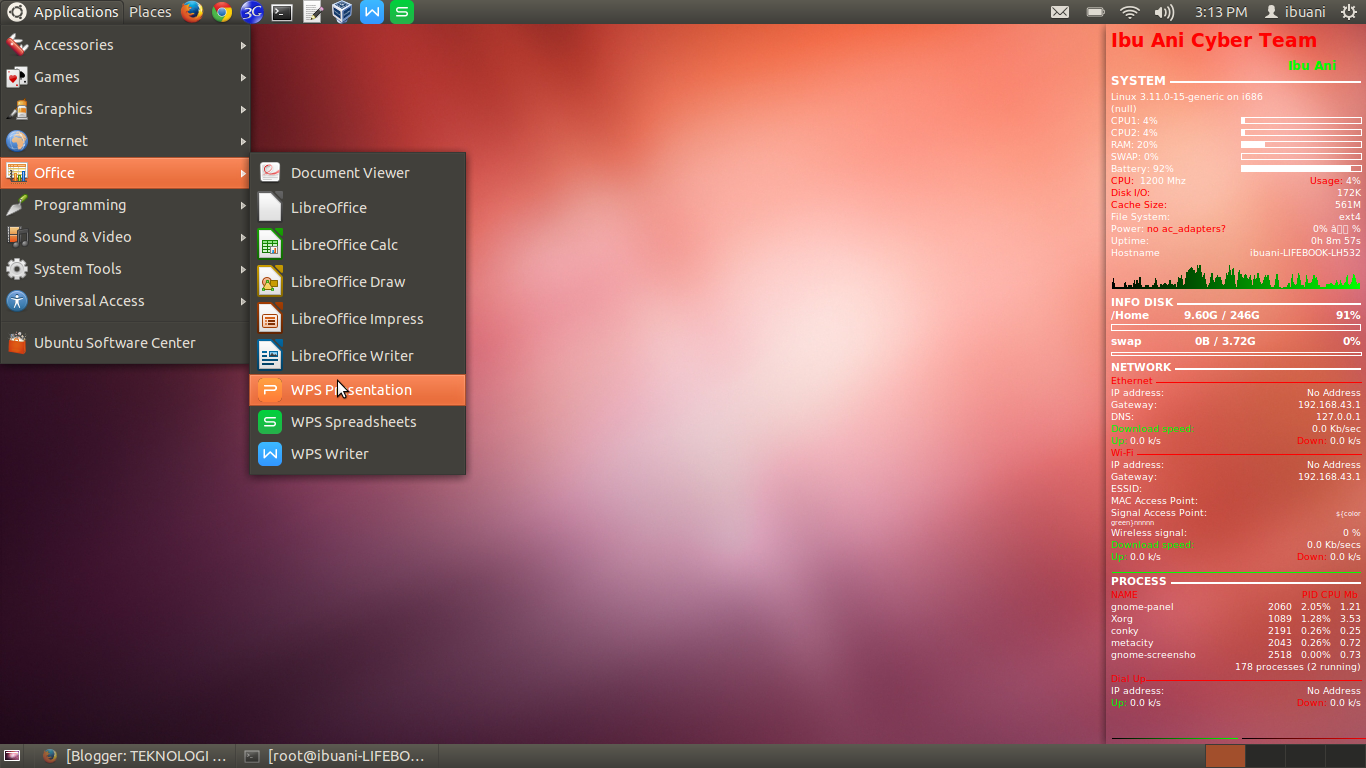Open the text editor launcher in the panel
The width and height of the screenshot is (1366, 768).
[x=312, y=12]
